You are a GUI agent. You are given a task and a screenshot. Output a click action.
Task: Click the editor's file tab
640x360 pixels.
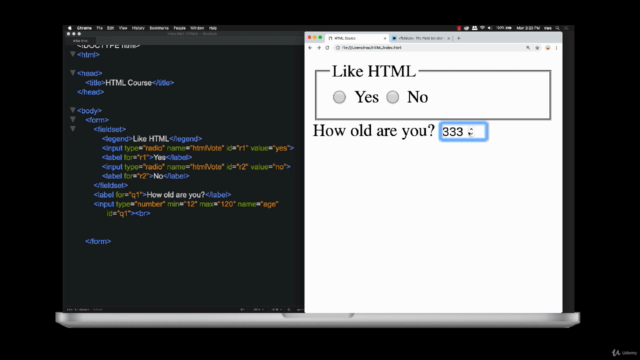(80, 41)
